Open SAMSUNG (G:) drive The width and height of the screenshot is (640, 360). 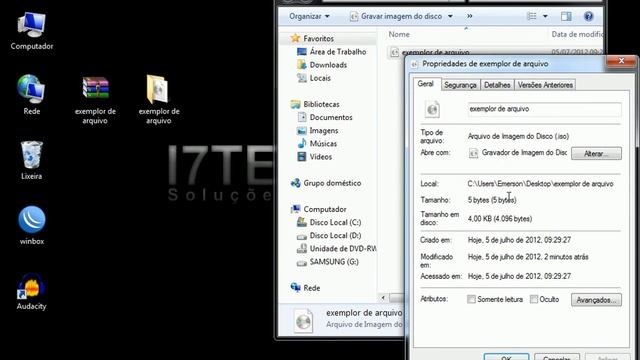pos(328,262)
